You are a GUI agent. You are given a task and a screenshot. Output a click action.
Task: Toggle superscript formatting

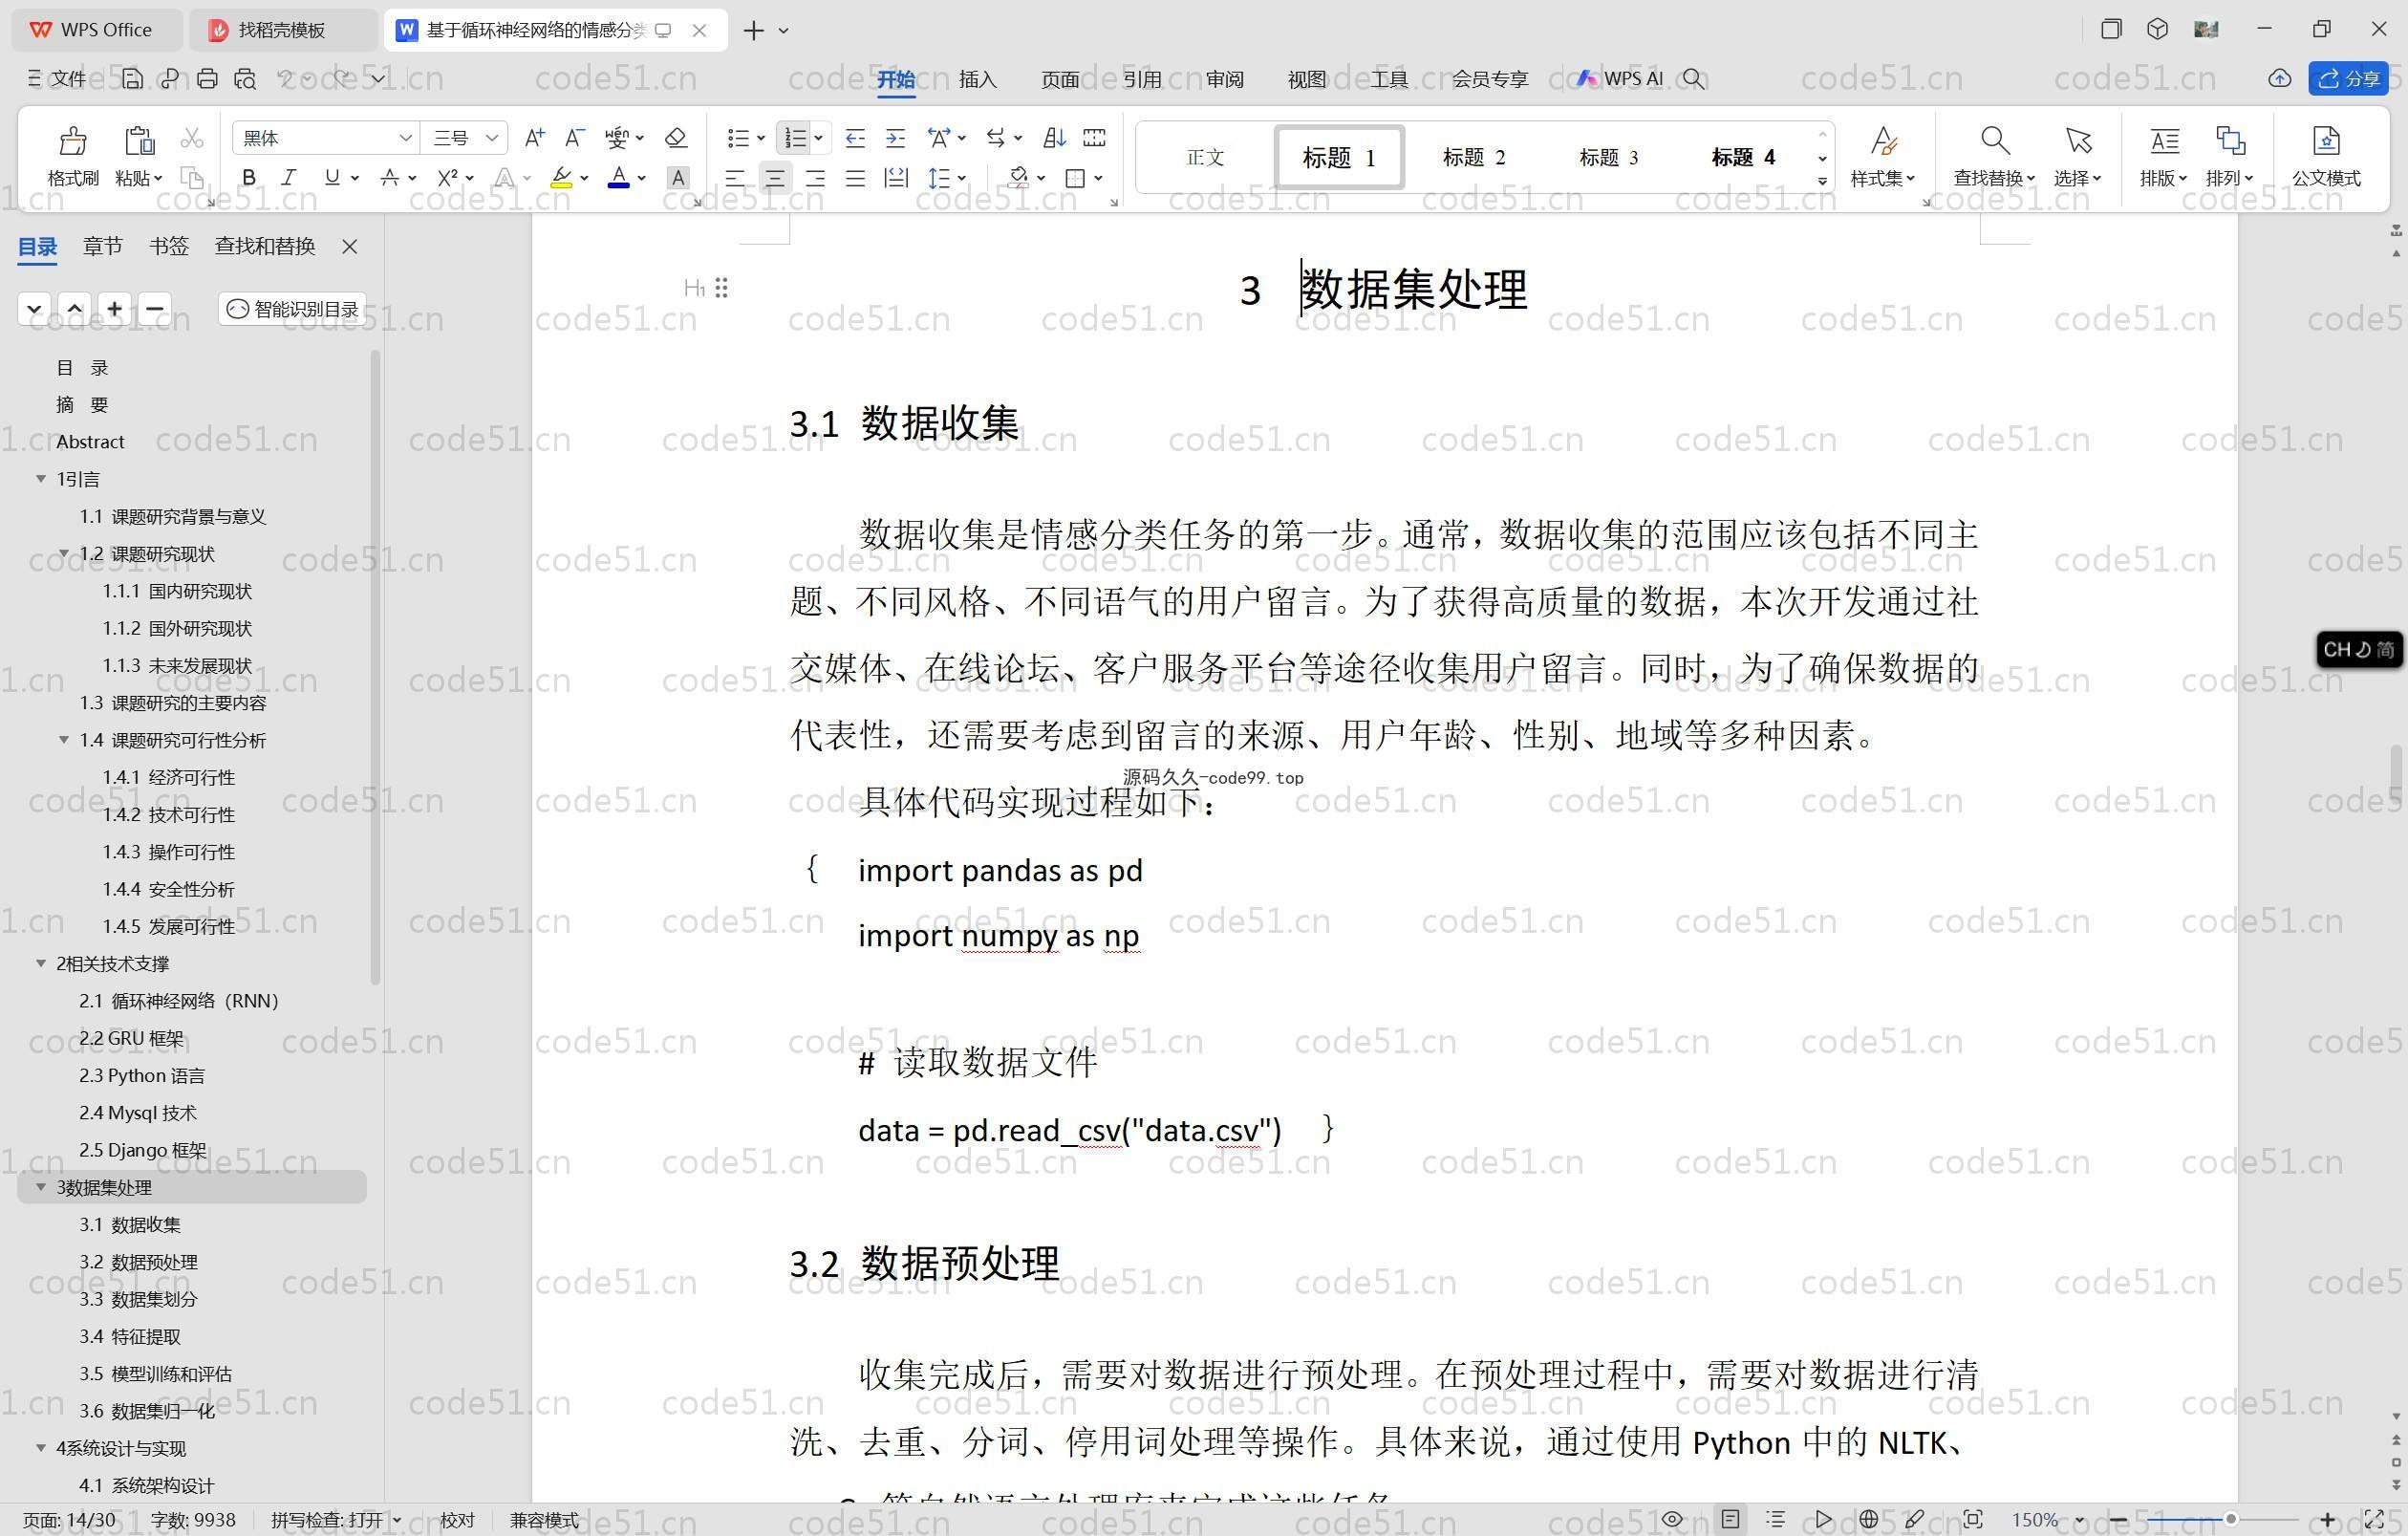point(447,178)
